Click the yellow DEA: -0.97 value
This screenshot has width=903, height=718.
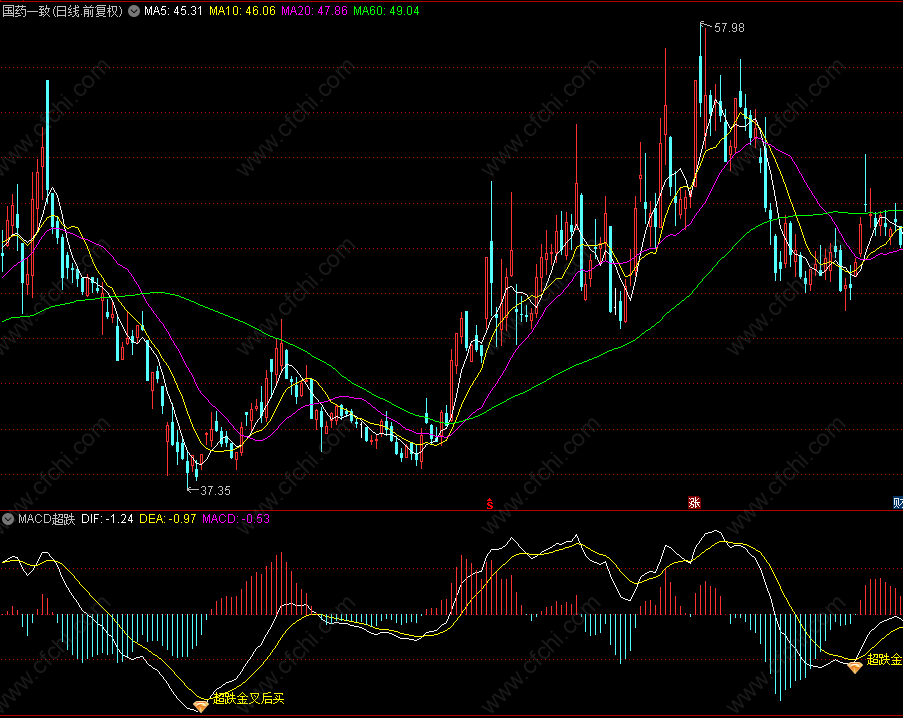[x=168, y=519]
